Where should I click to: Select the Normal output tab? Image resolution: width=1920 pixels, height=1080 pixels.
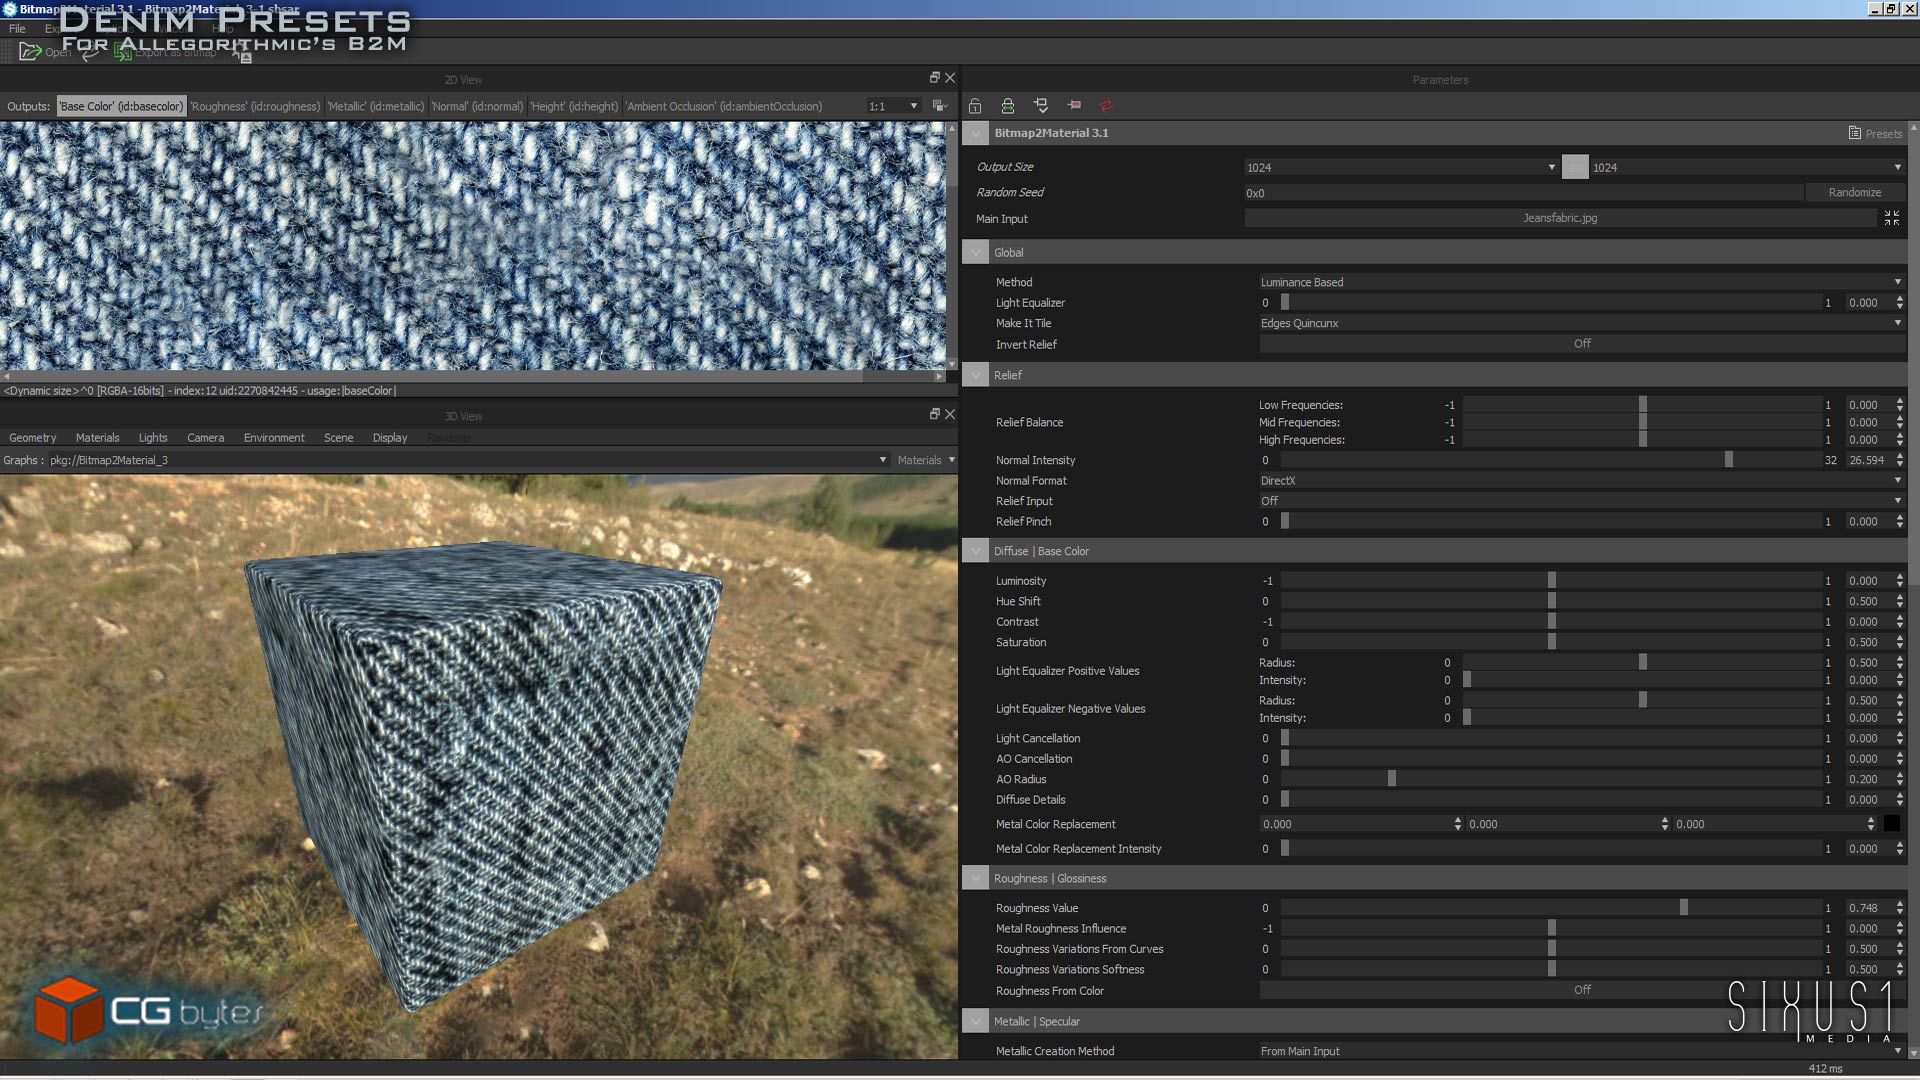477,106
